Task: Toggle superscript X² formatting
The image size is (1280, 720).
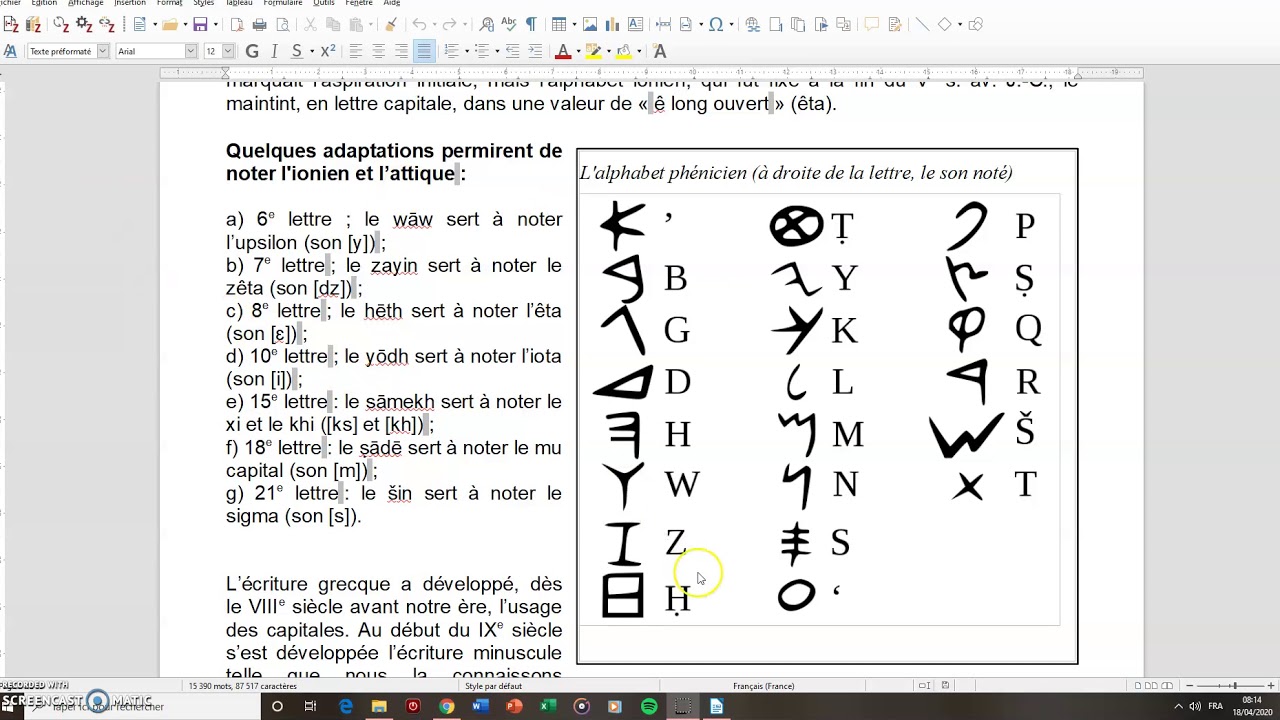Action: 327,51
